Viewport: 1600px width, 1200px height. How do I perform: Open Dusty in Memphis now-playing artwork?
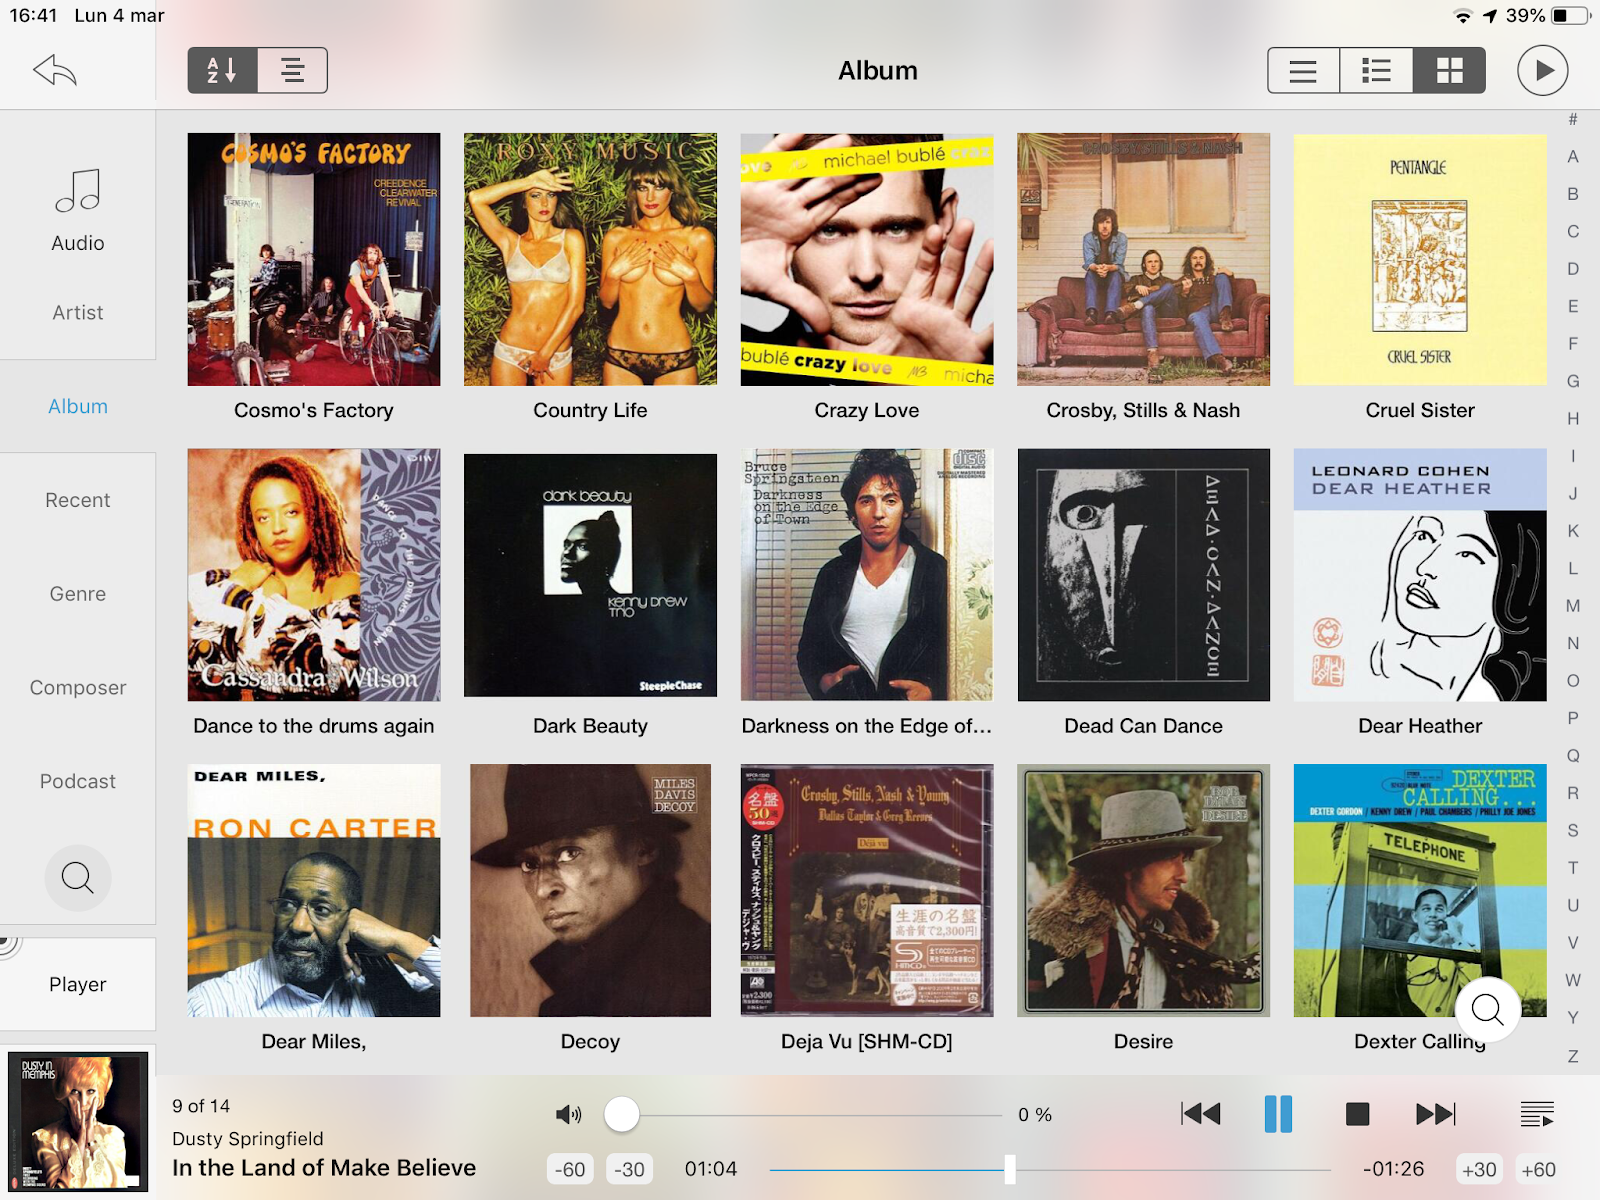pos(78,1121)
